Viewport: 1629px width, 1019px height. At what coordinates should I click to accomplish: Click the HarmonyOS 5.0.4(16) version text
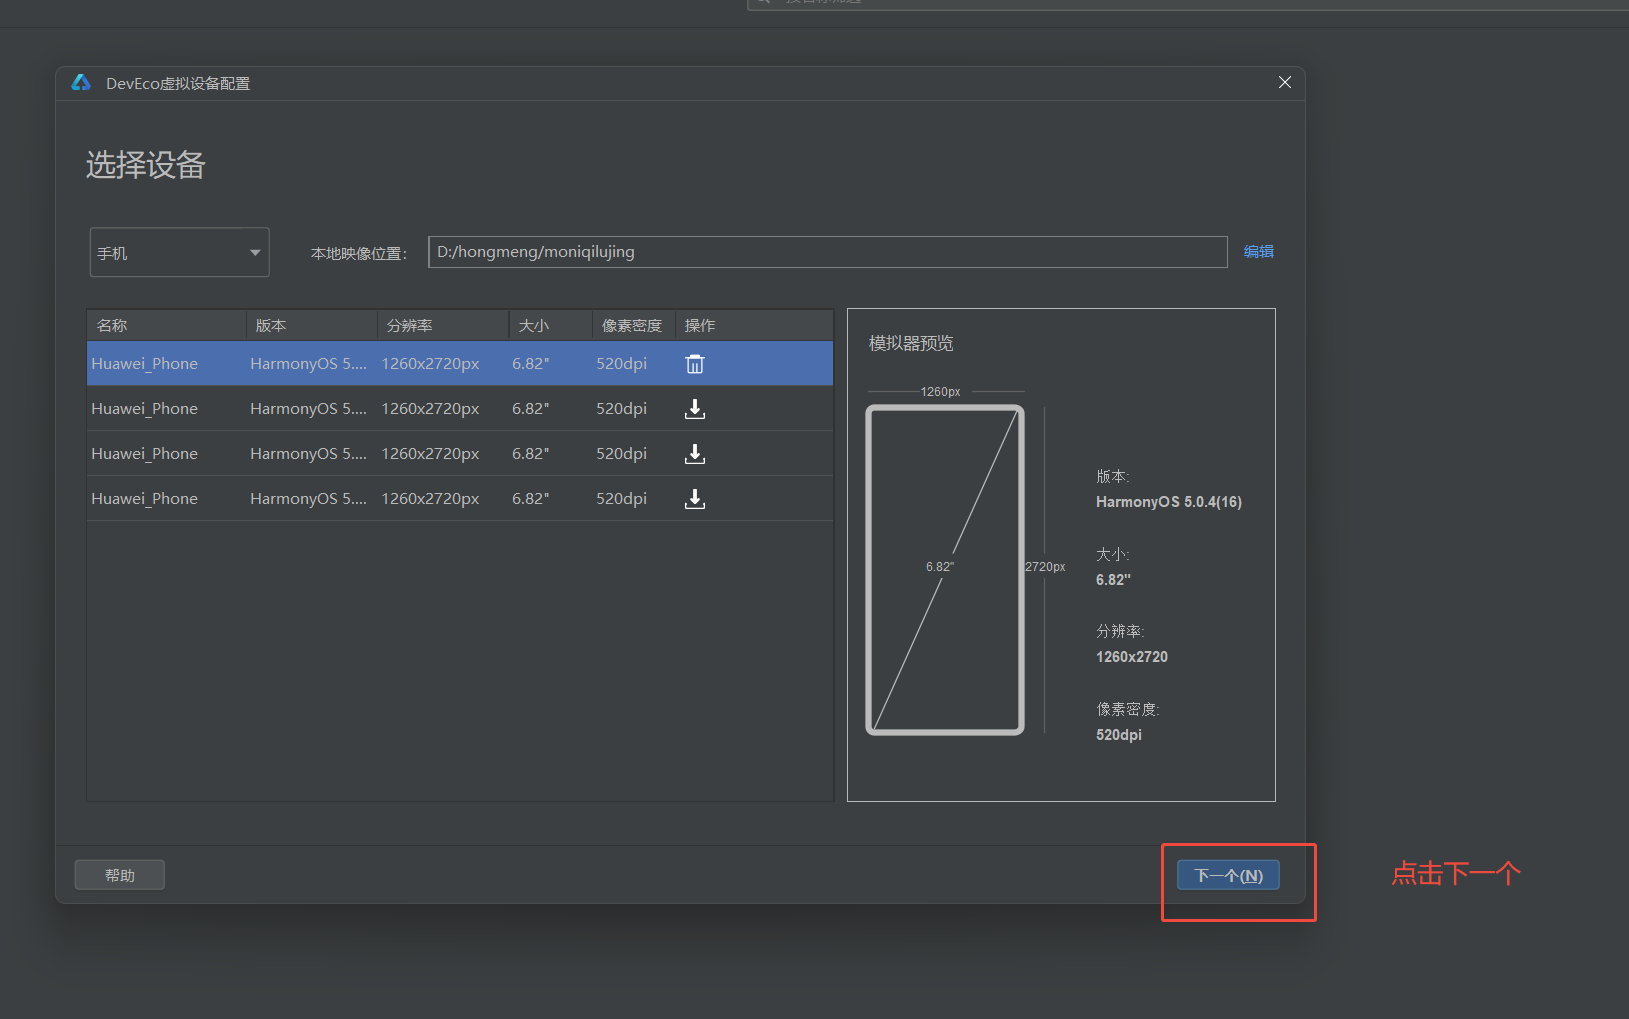pyautogui.click(x=1169, y=502)
